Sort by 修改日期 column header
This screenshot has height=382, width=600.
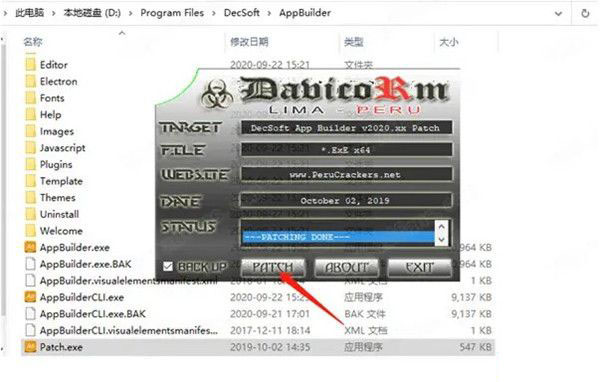click(249, 42)
